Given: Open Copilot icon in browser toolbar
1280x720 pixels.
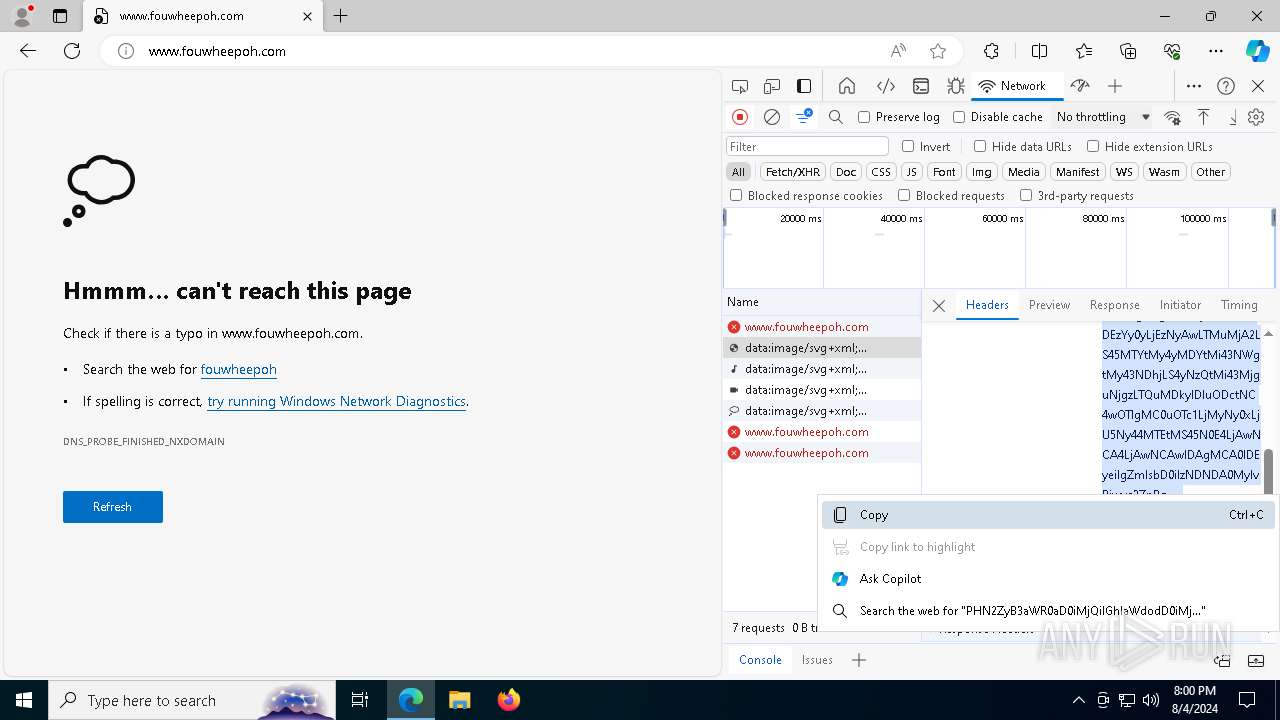Looking at the screenshot, I should pyautogui.click(x=1257, y=51).
